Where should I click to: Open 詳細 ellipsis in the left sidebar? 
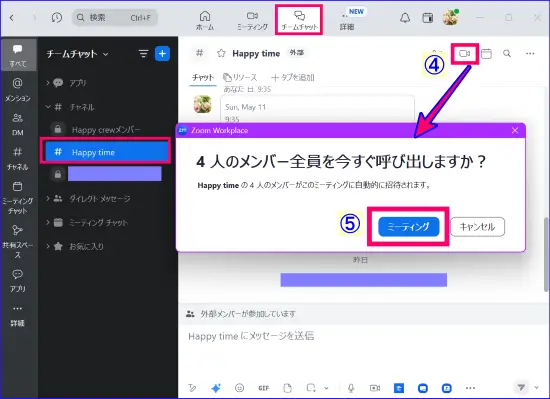[18, 316]
